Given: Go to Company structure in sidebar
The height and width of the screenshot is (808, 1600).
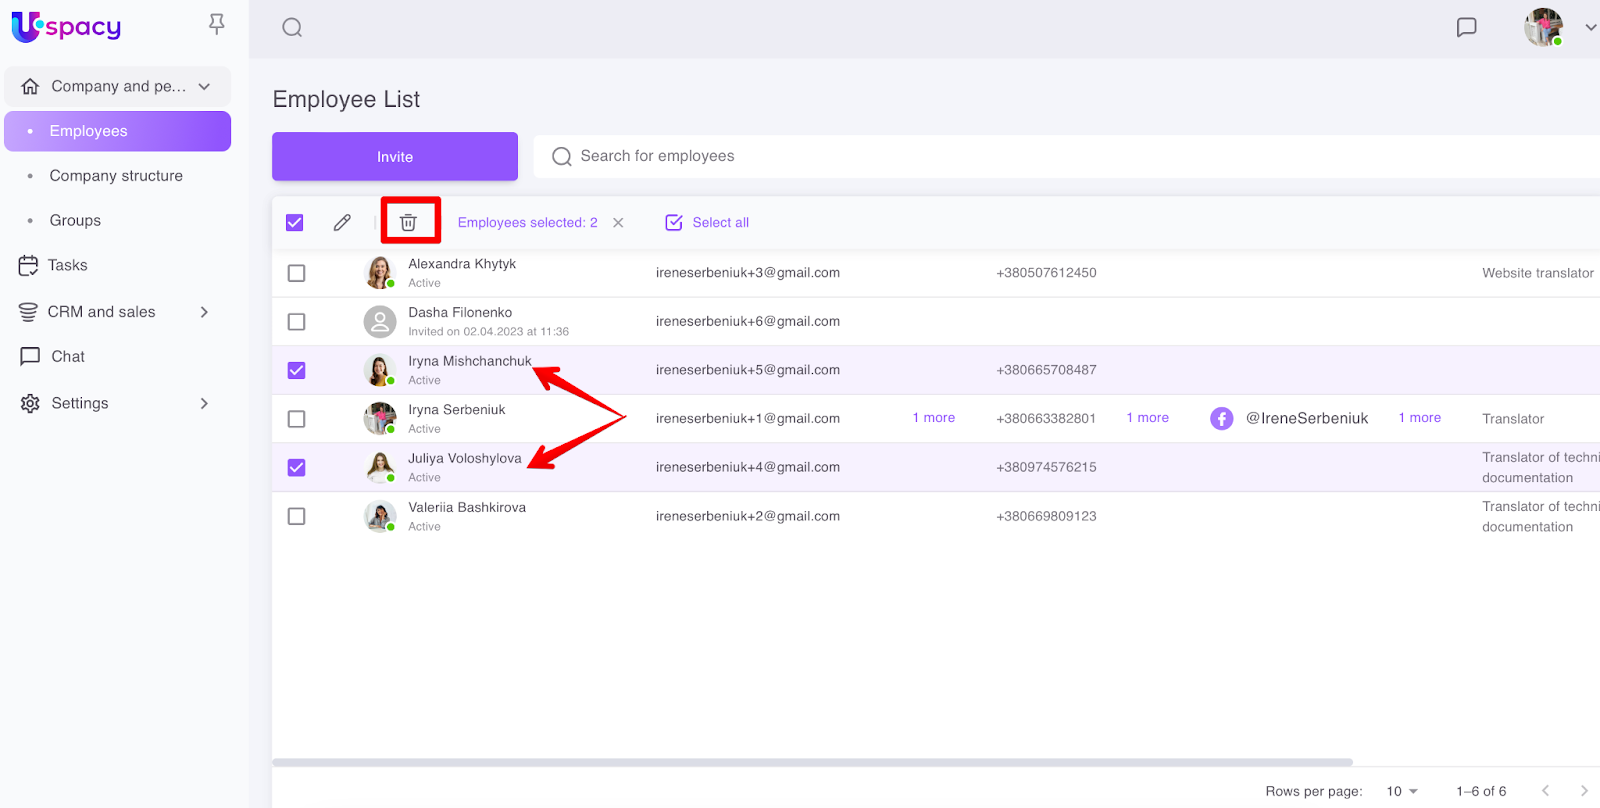Looking at the screenshot, I should point(116,176).
